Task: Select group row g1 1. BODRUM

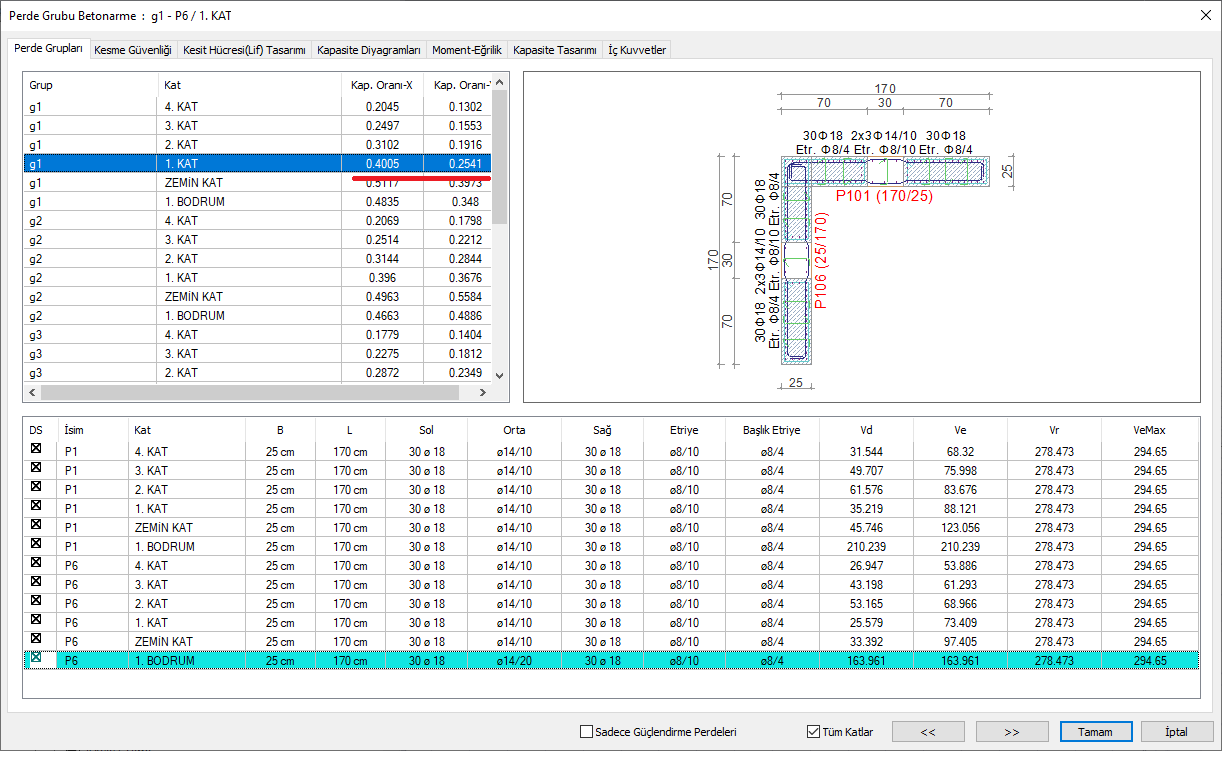Action: pyautogui.click(x=258, y=201)
